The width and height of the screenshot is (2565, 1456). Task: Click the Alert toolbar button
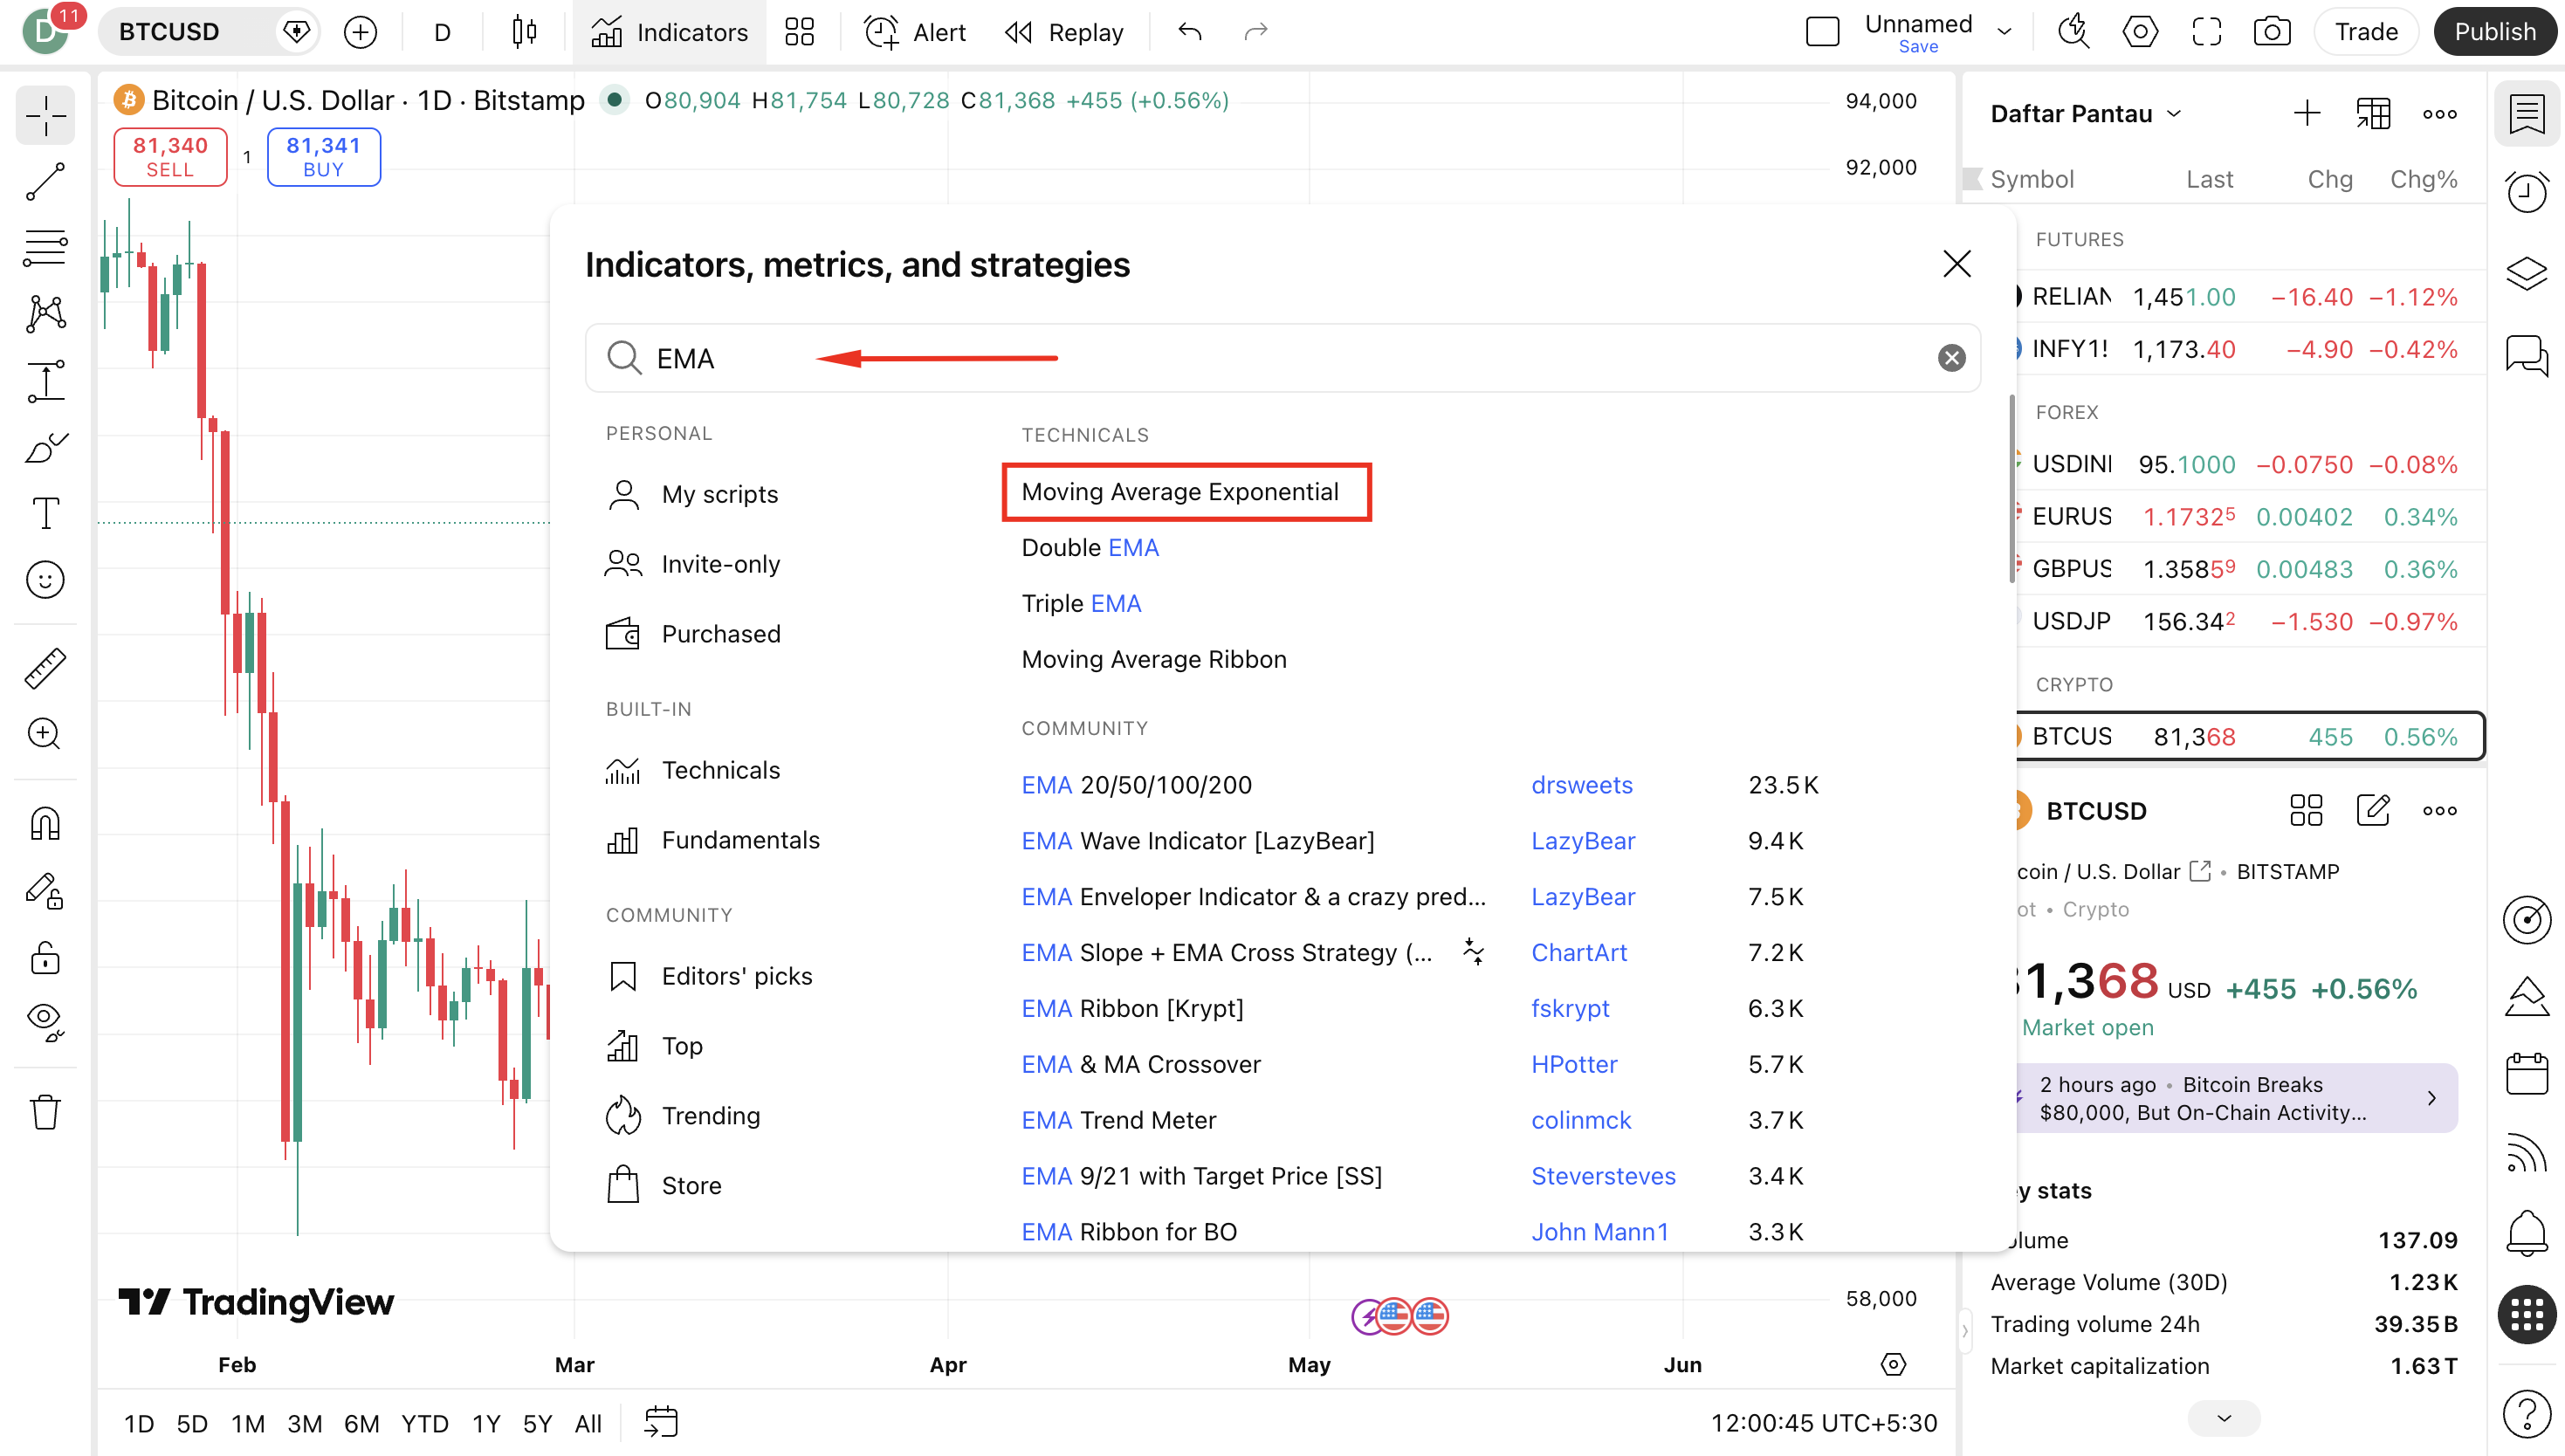point(915,32)
